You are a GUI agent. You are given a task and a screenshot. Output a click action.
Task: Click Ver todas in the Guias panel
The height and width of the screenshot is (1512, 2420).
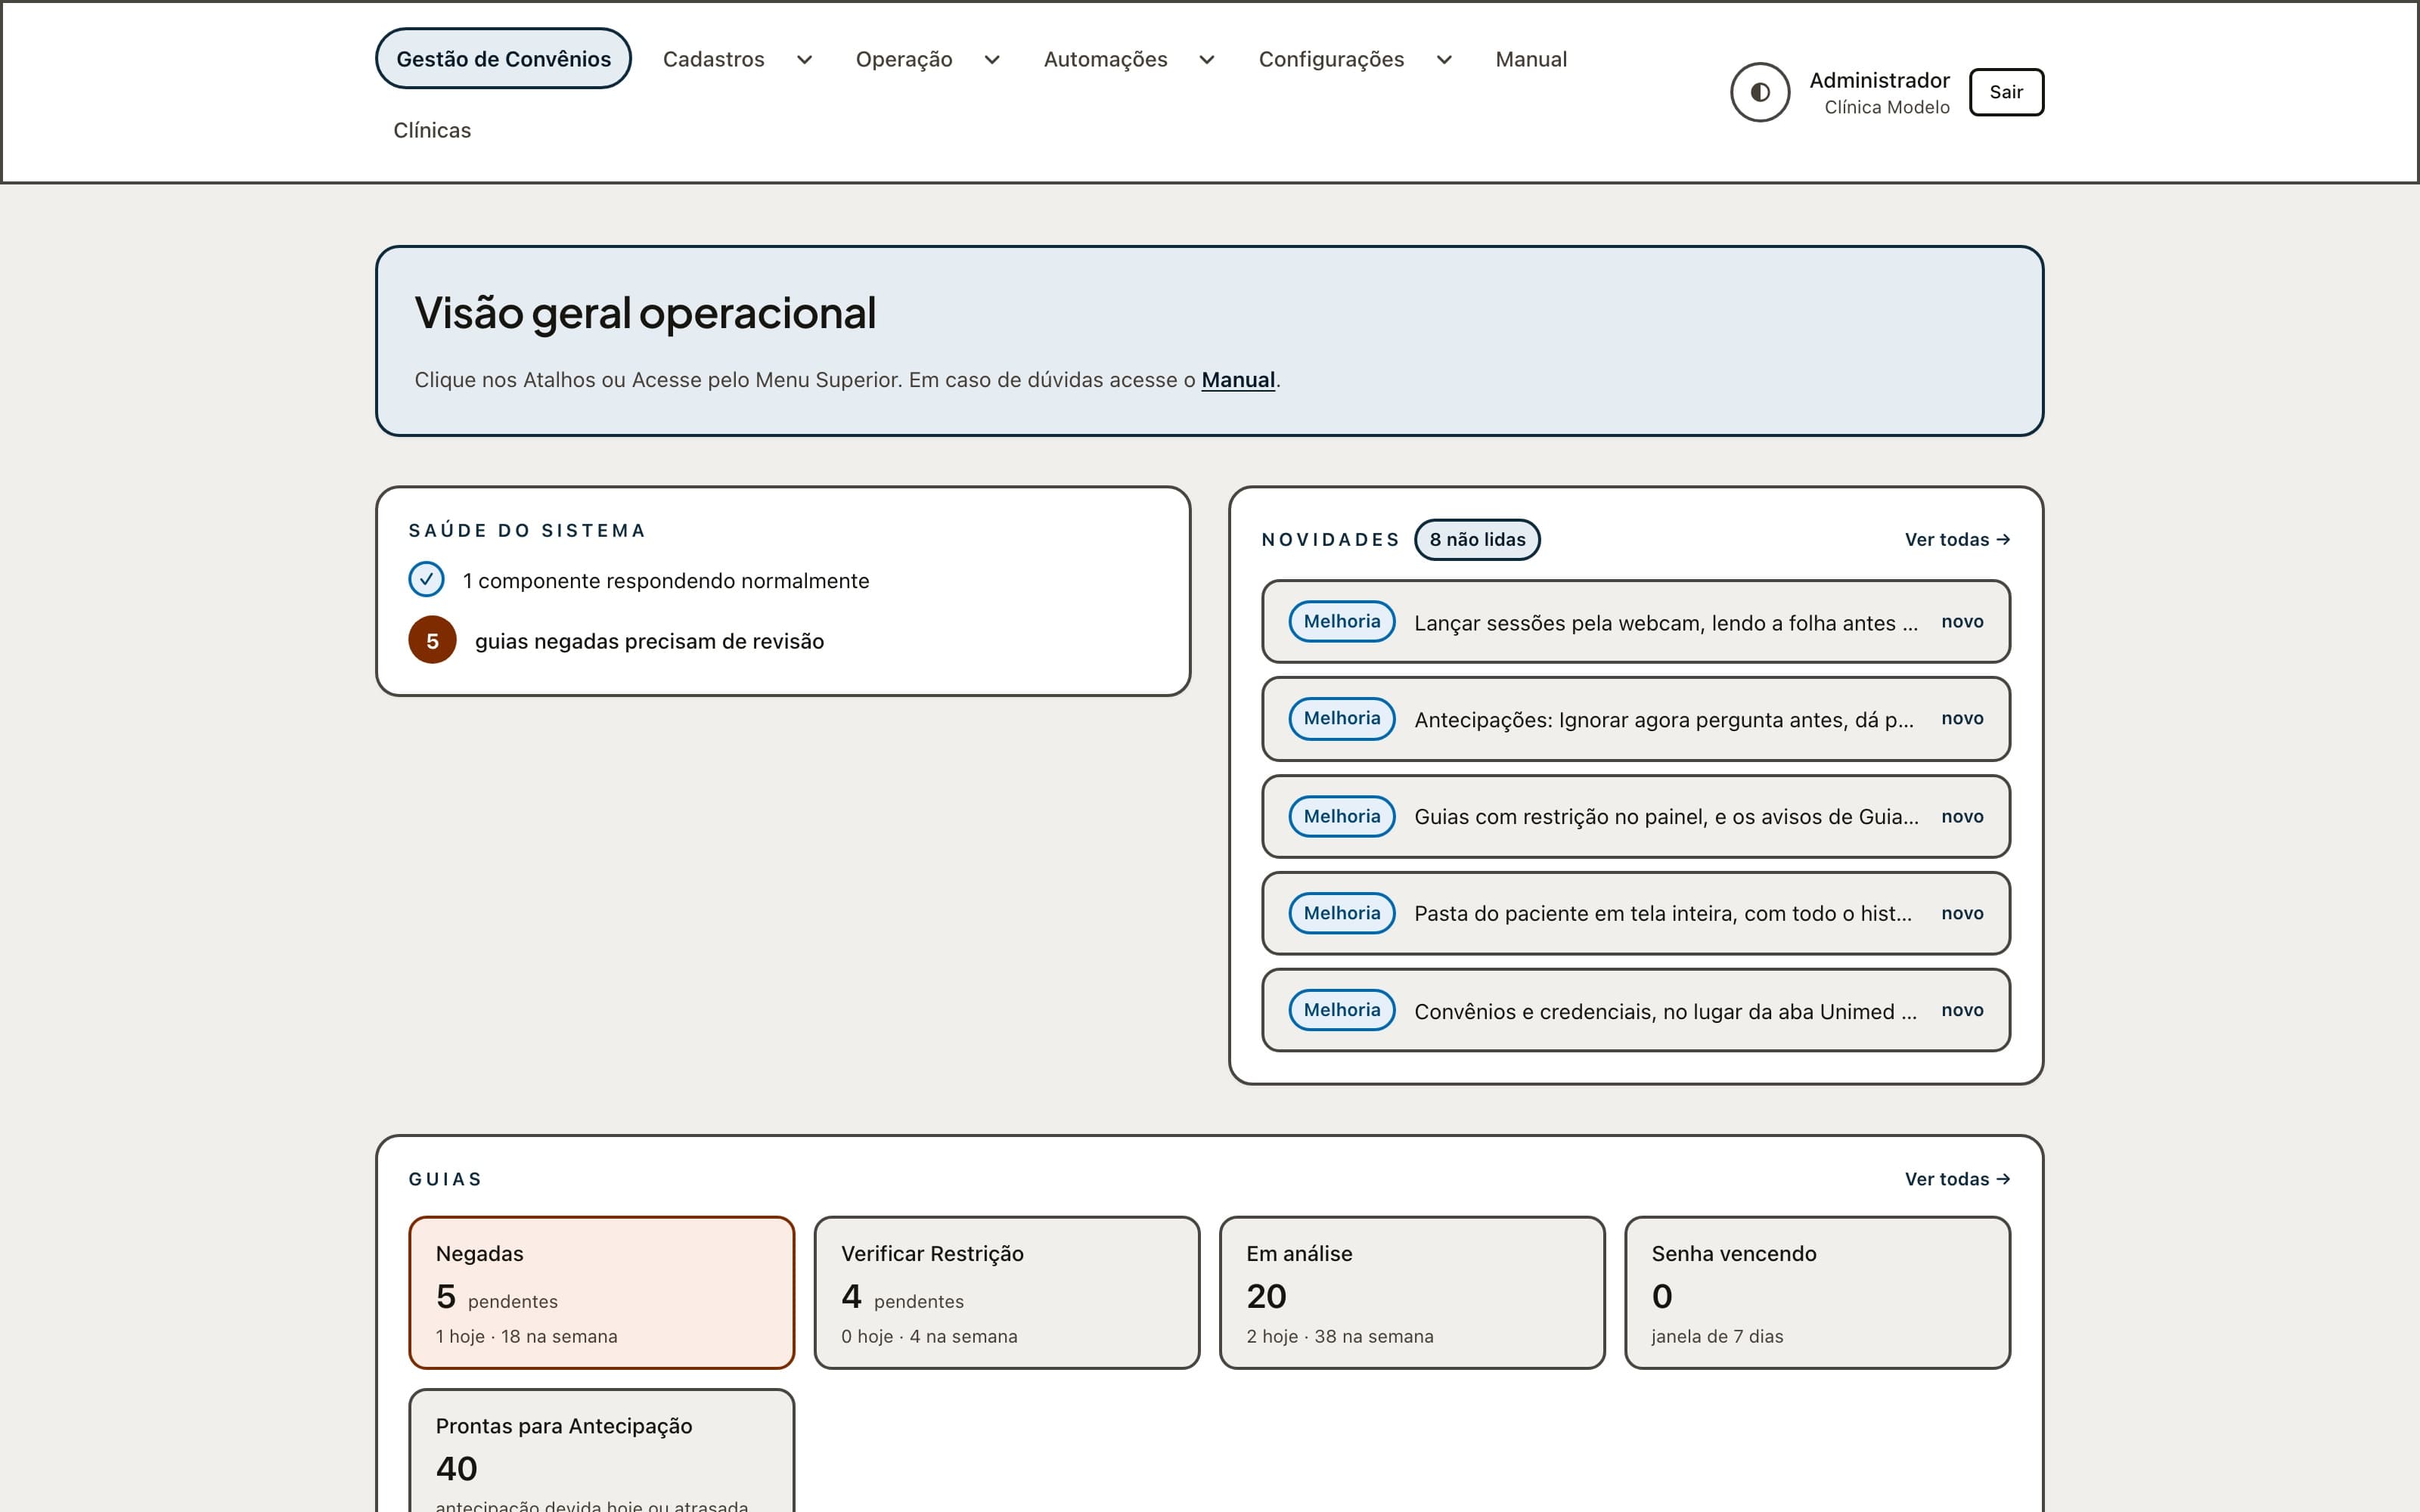(x=1957, y=1179)
